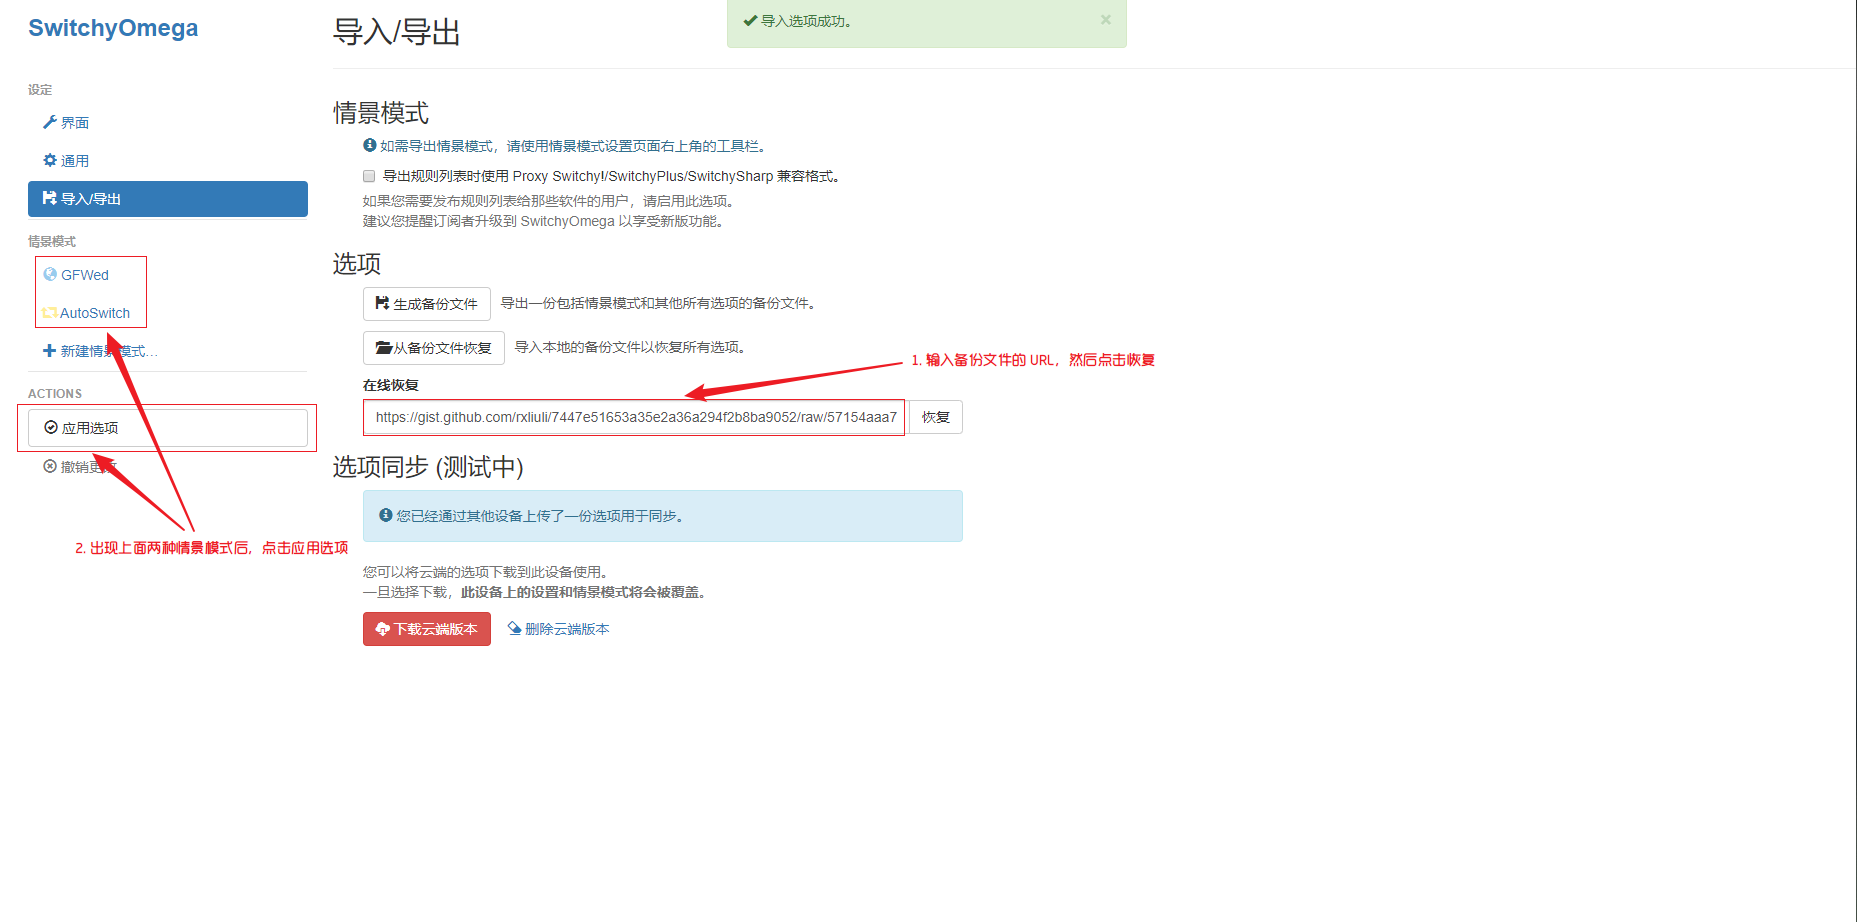Open the SwitchyOmega title link
Image resolution: width=1857 pixels, height=922 pixels.
(x=113, y=28)
